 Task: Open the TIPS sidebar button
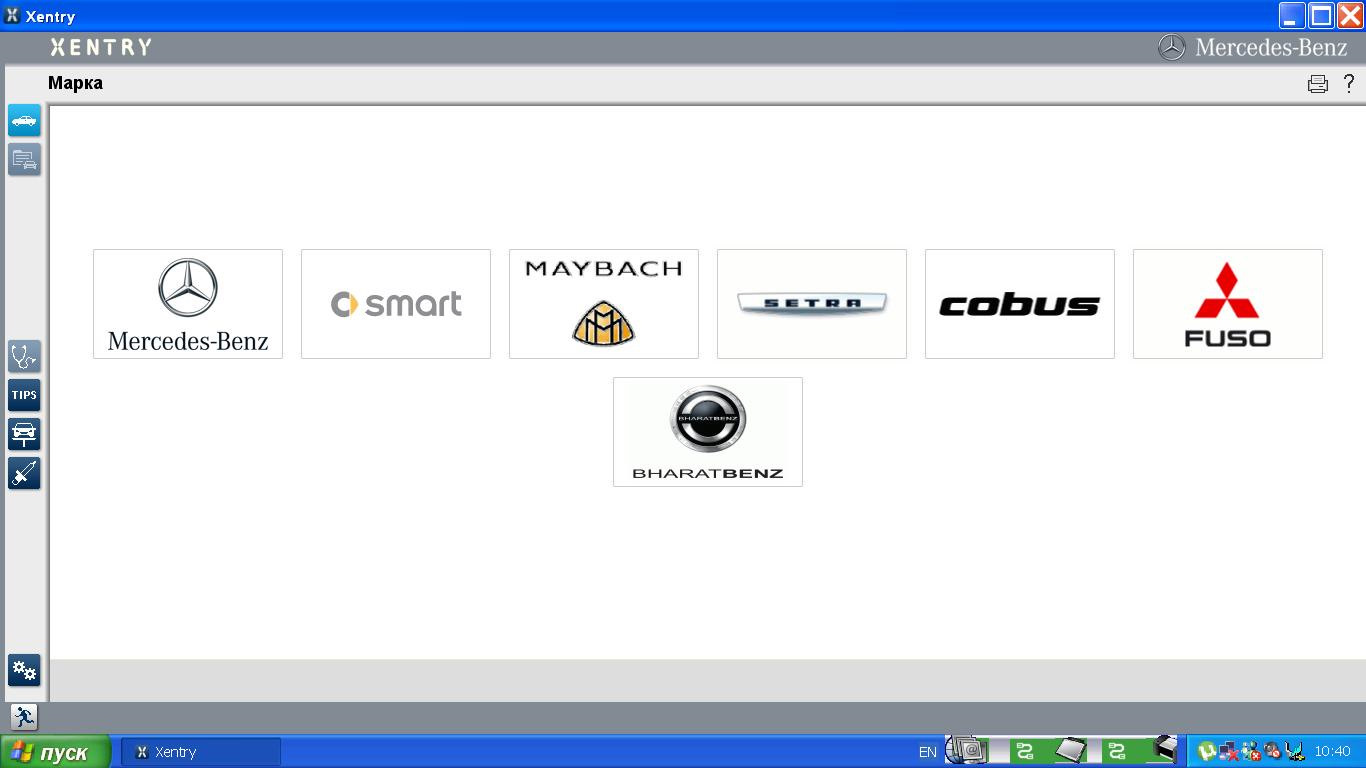[x=24, y=395]
